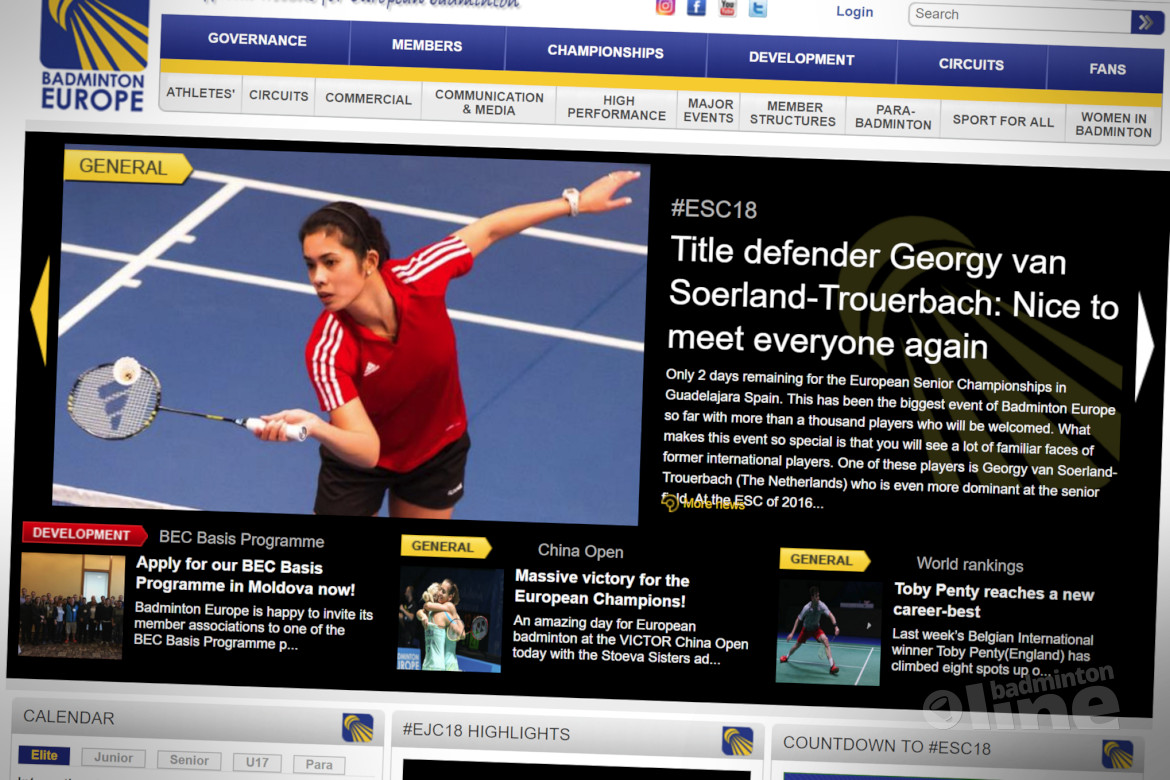Viewport: 1170px width, 780px height.
Task: Click the Badminton Europe logo
Action: coord(93,56)
